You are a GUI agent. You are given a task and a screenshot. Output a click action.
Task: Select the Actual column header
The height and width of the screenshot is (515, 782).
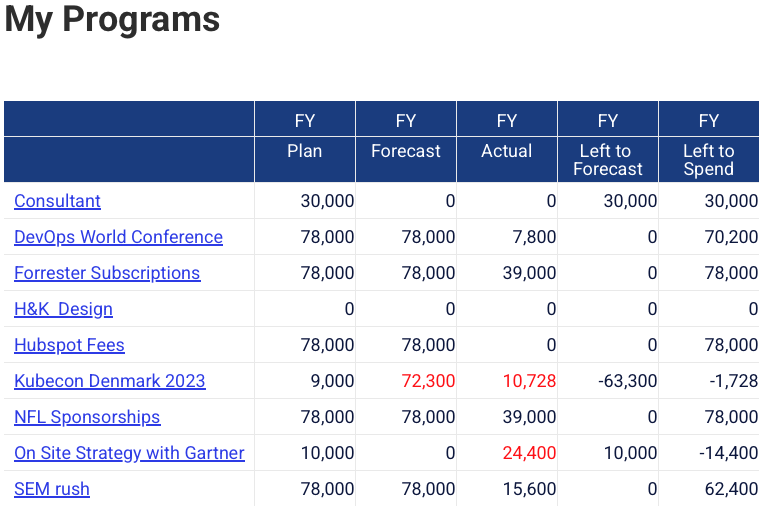pos(507,151)
